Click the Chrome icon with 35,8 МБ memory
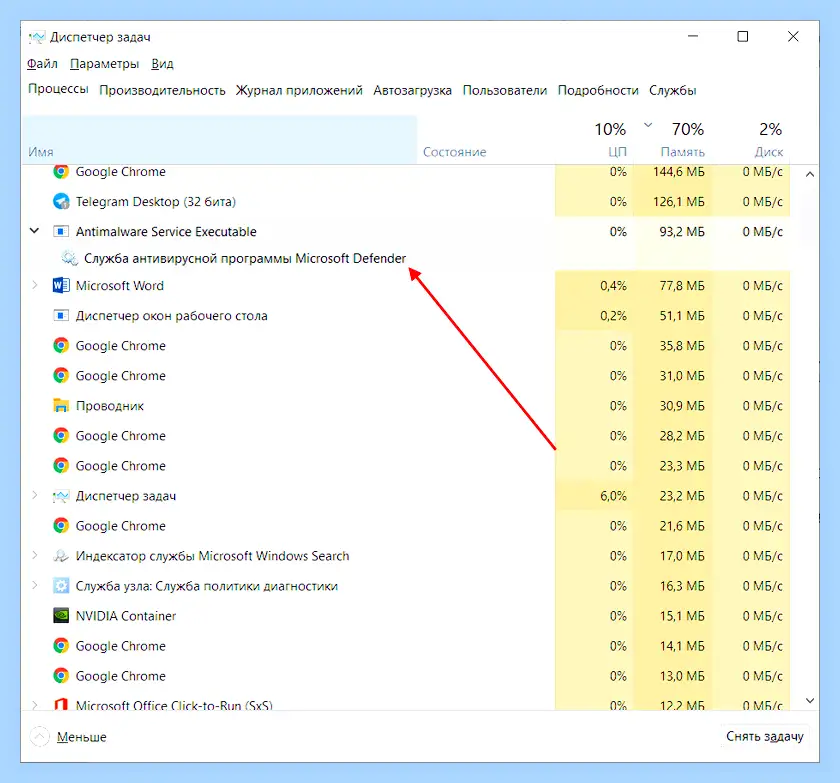840x783 pixels. [x=61, y=345]
